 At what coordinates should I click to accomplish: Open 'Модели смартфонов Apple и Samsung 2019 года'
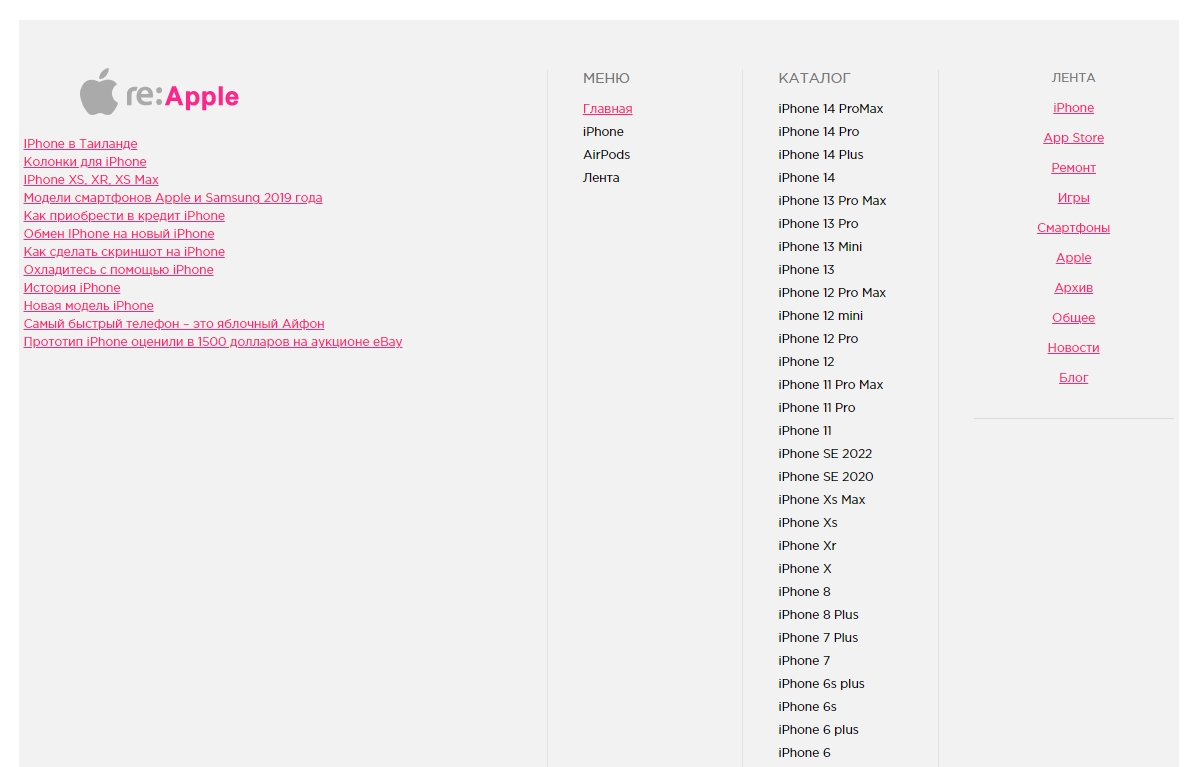(172, 197)
